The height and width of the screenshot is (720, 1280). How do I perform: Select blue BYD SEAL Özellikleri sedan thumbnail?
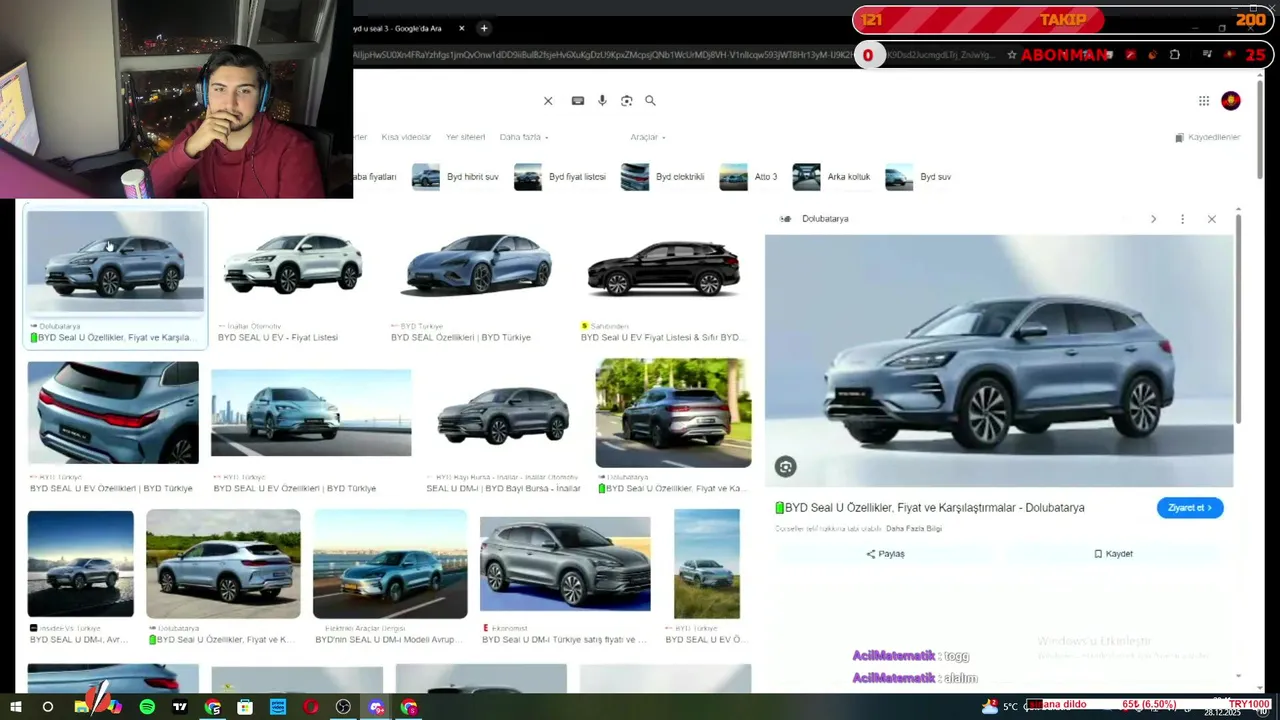(x=476, y=262)
